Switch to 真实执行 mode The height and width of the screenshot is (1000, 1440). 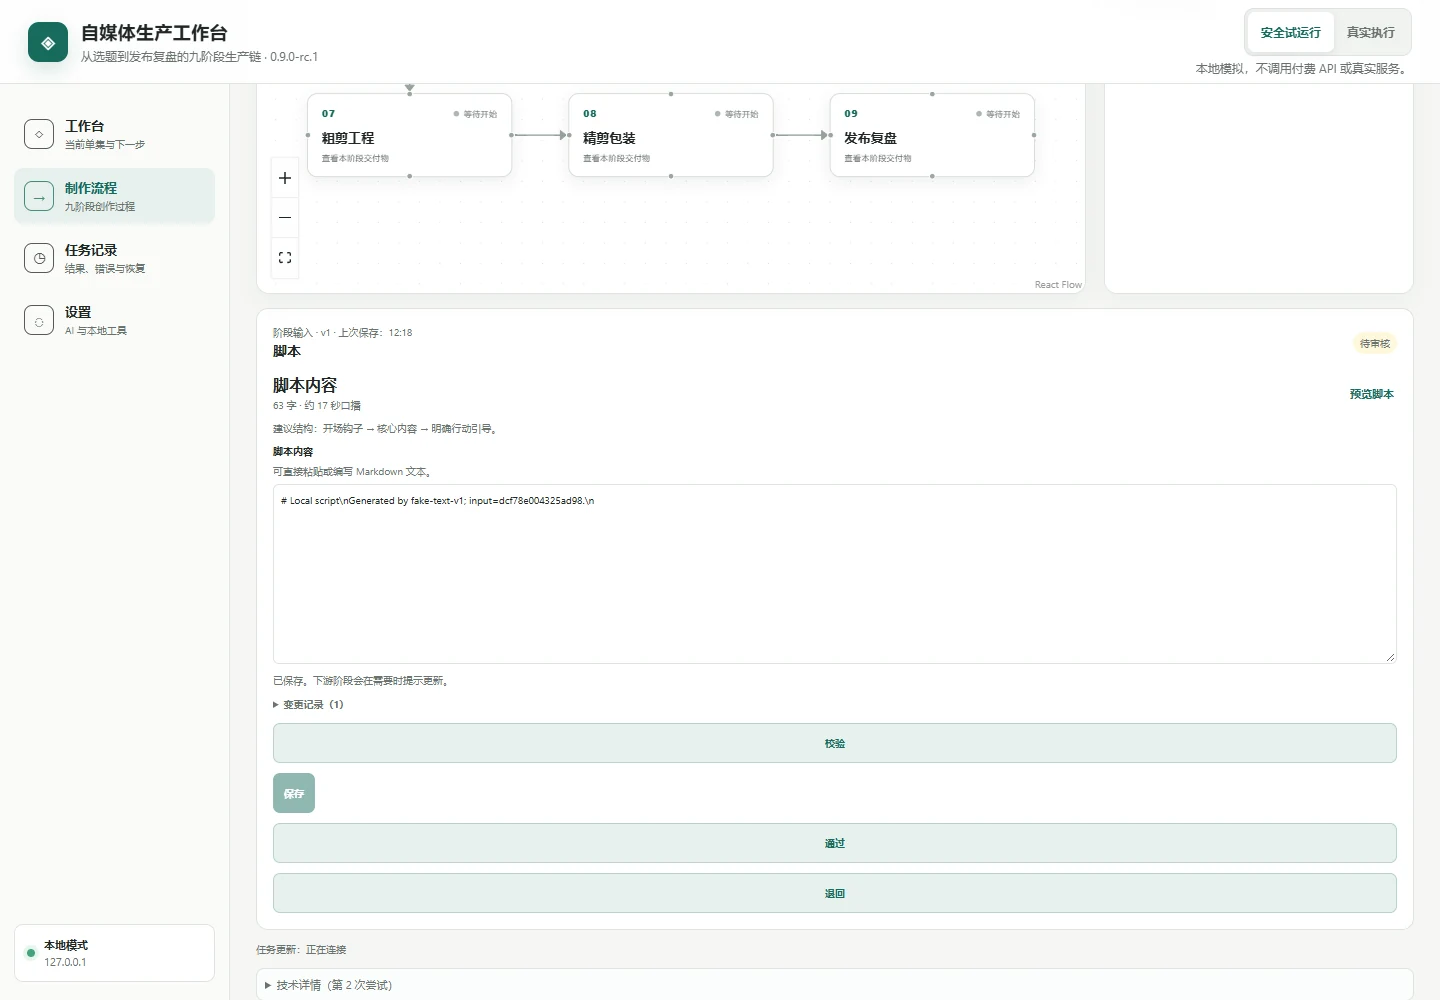click(1370, 33)
